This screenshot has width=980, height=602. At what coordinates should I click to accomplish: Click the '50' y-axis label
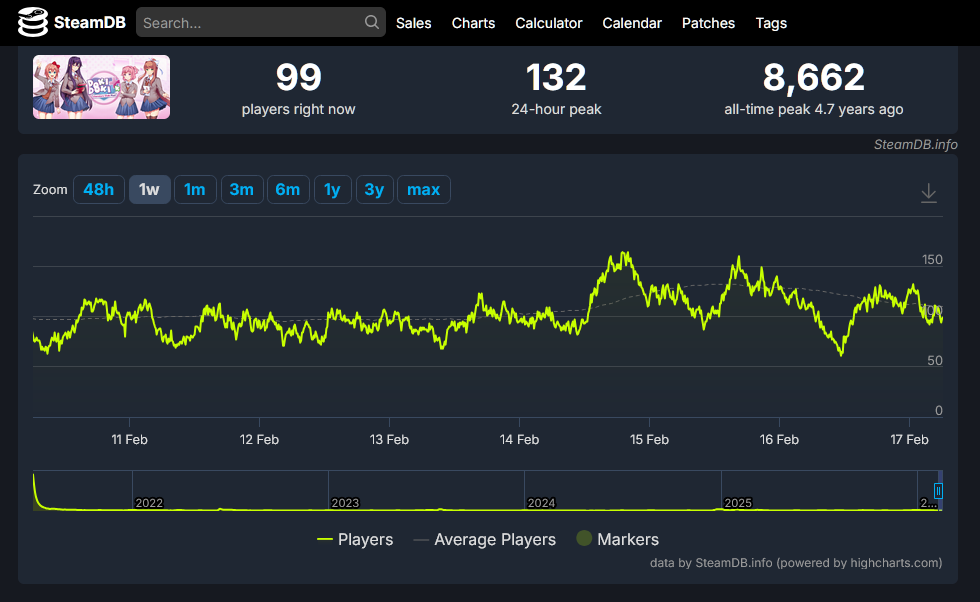(x=935, y=361)
